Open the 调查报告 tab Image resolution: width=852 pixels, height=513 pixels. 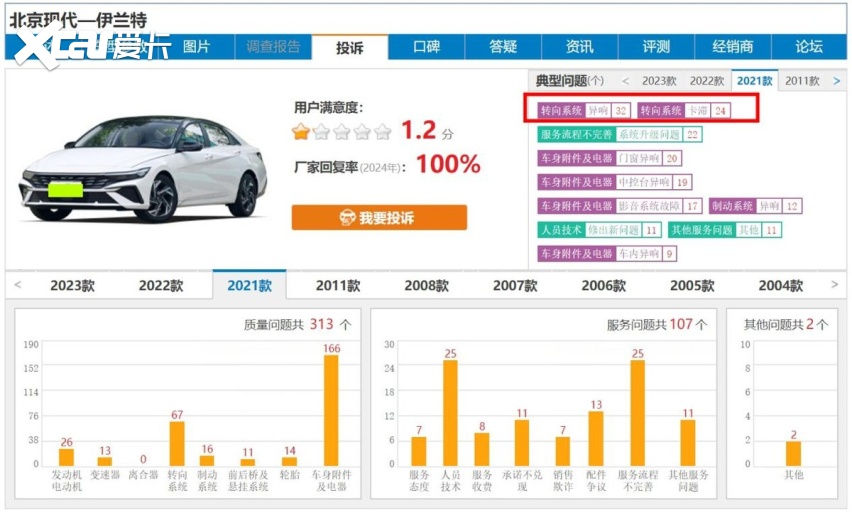(273, 47)
